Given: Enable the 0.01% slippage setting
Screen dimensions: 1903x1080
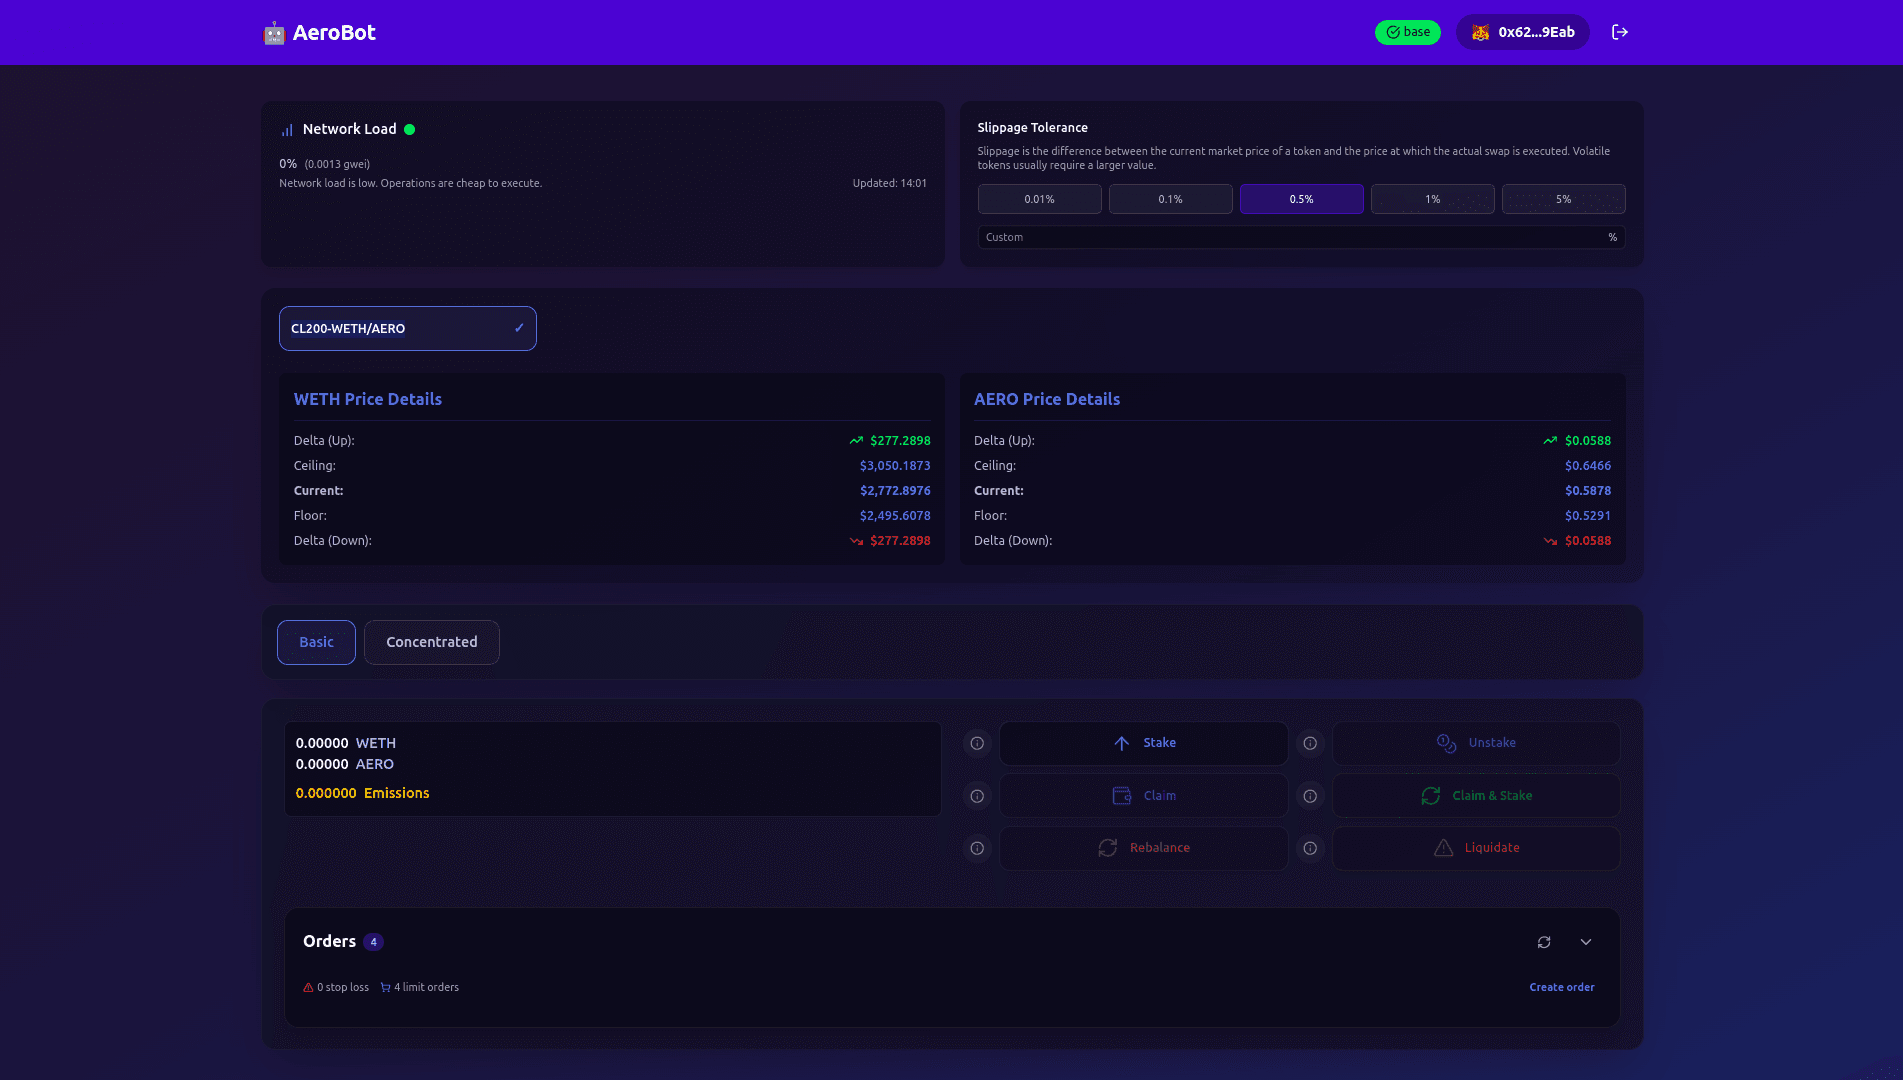Looking at the screenshot, I should click(1039, 198).
